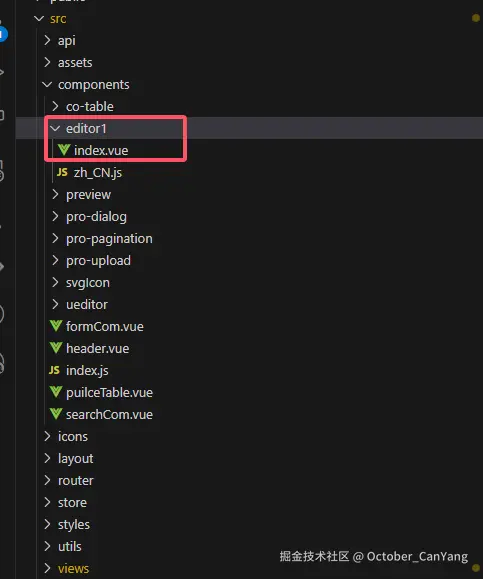Collapse the src folder chevron
This screenshot has width=483, height=579.
[39, 18]
